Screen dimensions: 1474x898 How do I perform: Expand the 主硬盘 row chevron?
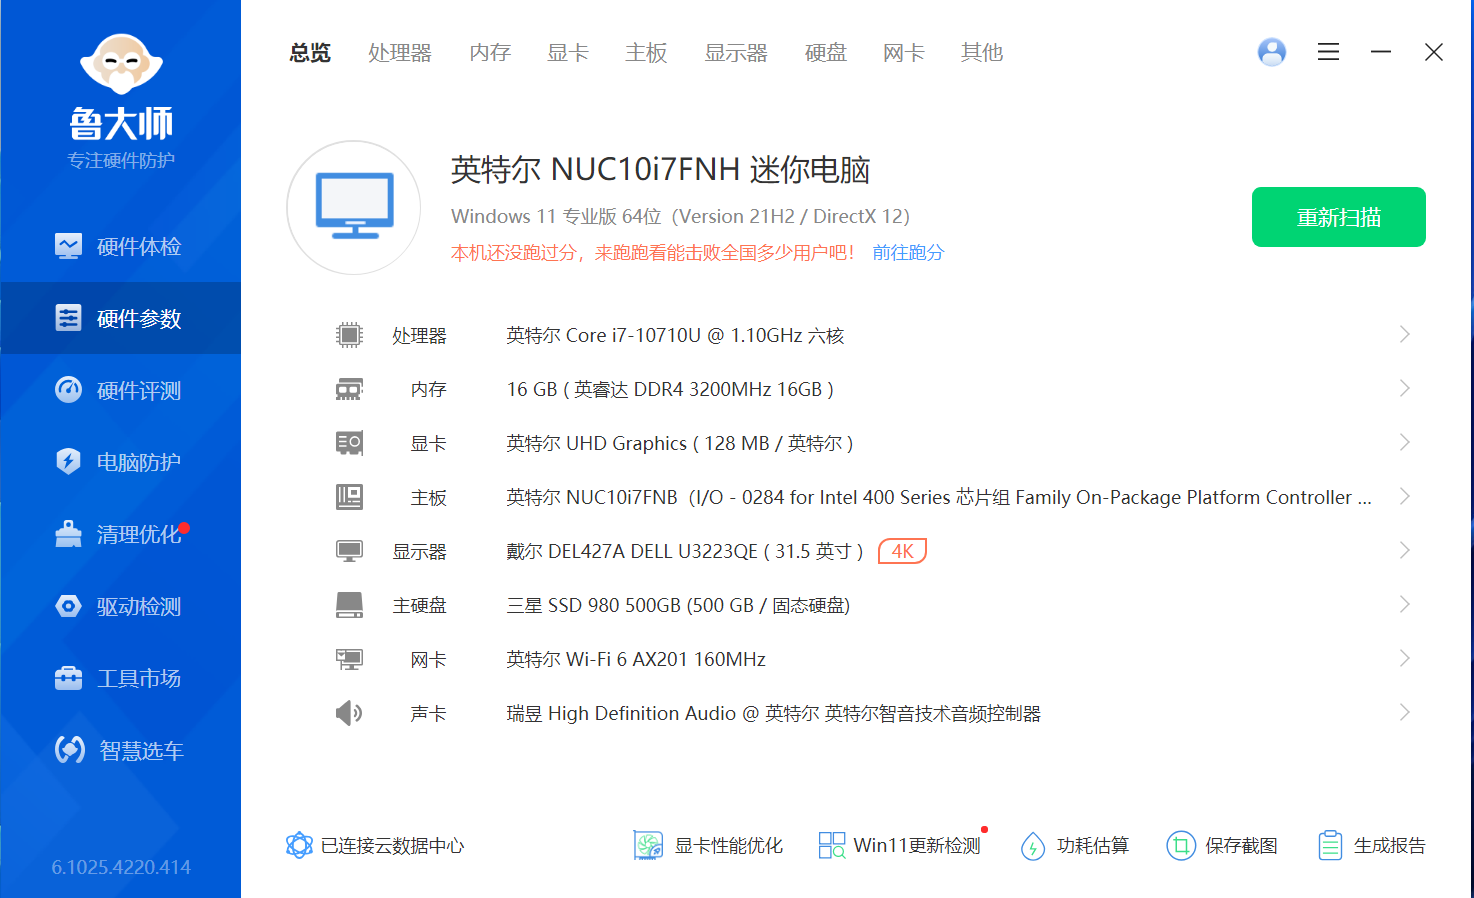(1405, 604)
